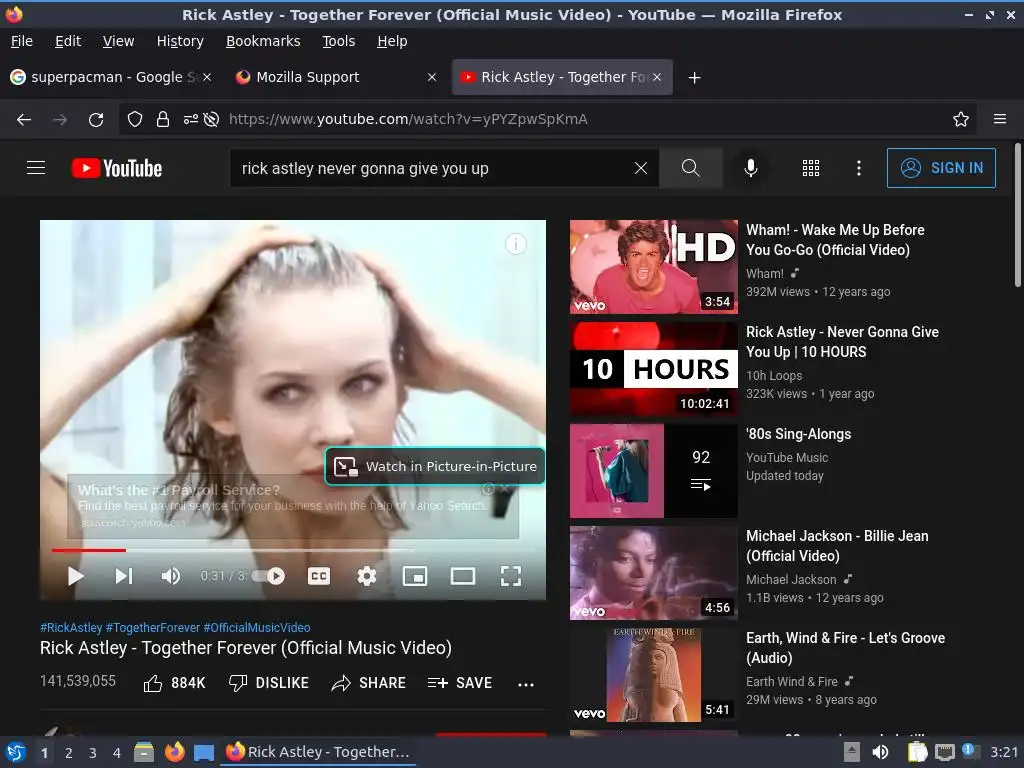
Task: Reload the current page
Action: (x=96, y=120)
